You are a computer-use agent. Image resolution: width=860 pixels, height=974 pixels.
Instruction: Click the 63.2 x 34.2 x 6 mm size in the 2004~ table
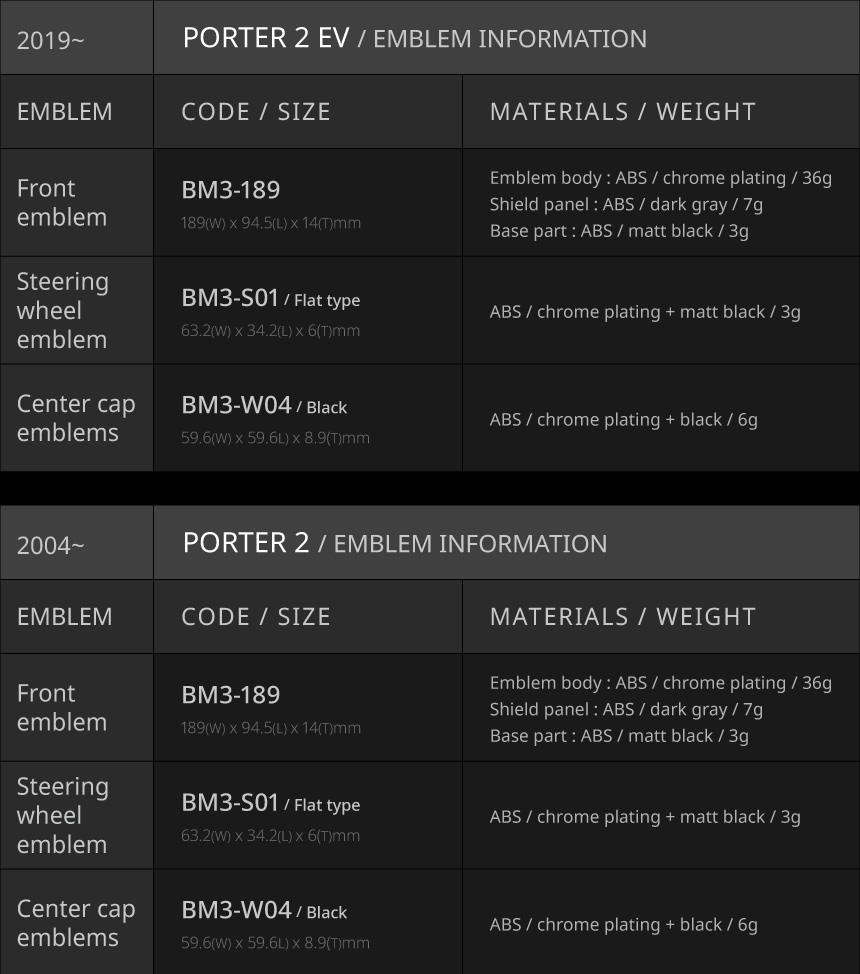point(270,835)
